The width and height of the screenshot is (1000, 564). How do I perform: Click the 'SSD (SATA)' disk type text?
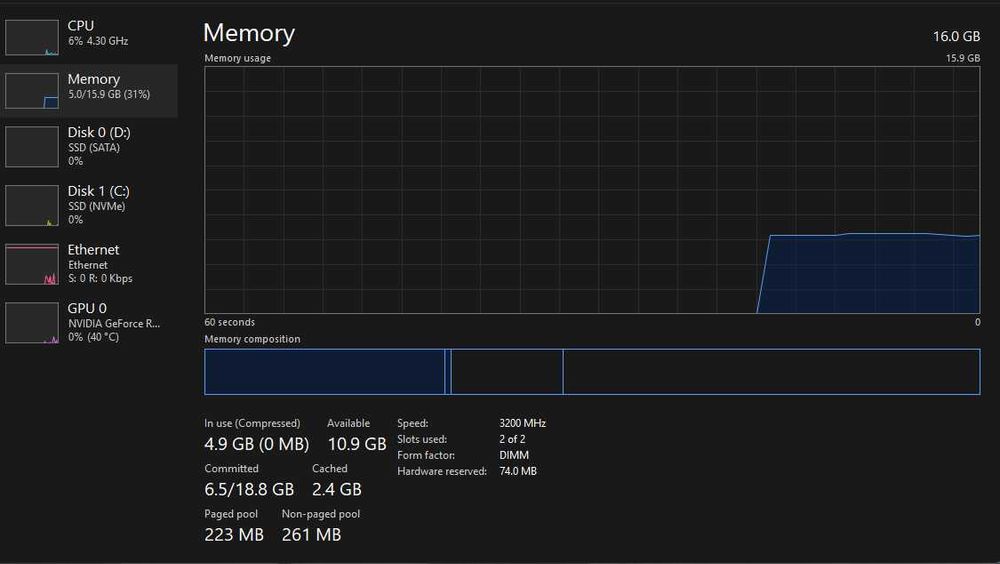tap(94, 147)
